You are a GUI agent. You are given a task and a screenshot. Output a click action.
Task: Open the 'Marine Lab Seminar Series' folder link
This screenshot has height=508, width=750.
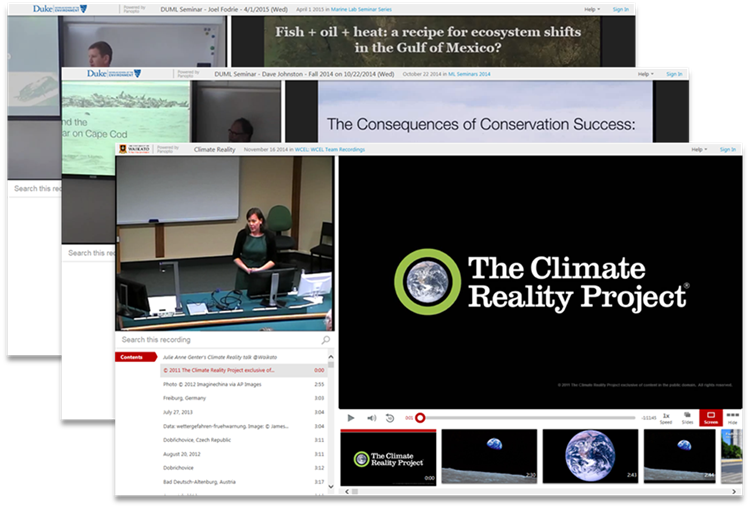(x=362, y=9)
